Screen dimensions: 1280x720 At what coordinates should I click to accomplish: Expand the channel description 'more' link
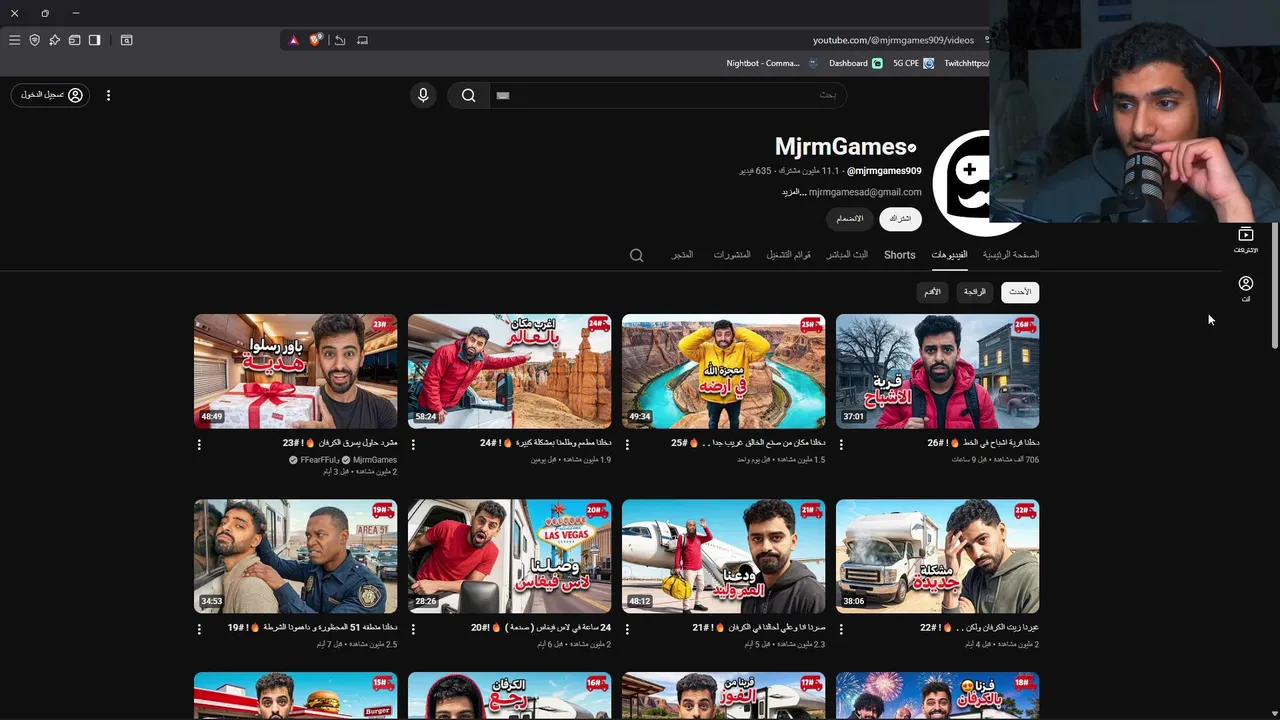pyautogui.click(x=794, y=192)
